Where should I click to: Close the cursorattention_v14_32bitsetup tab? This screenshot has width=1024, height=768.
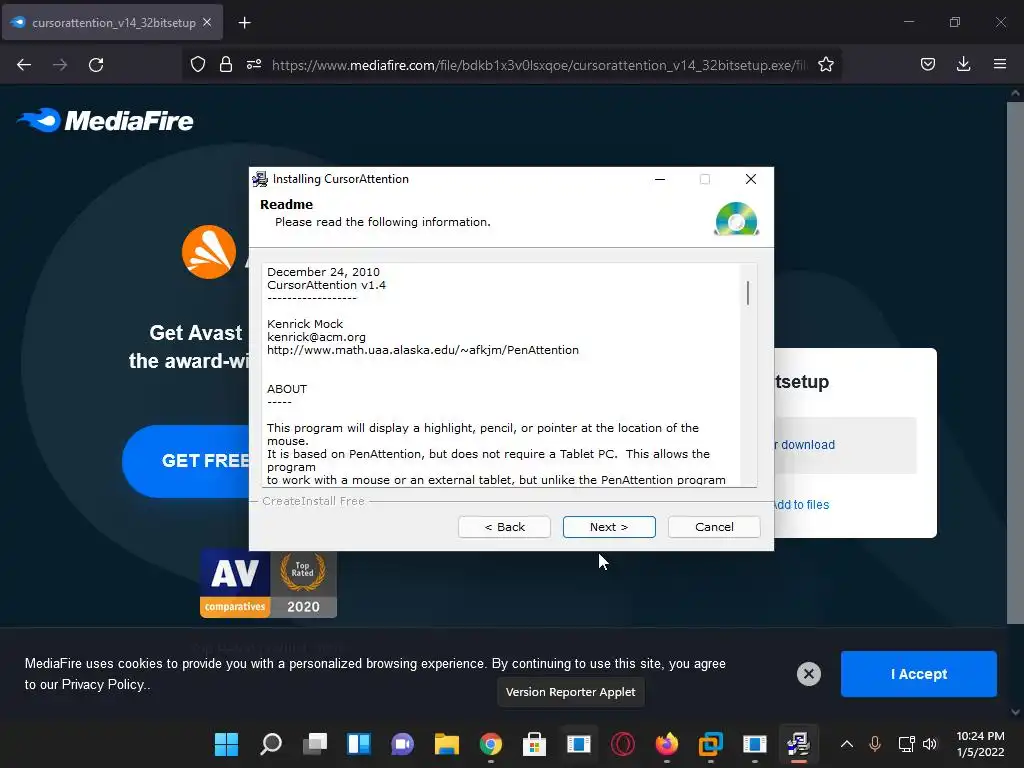207,22
